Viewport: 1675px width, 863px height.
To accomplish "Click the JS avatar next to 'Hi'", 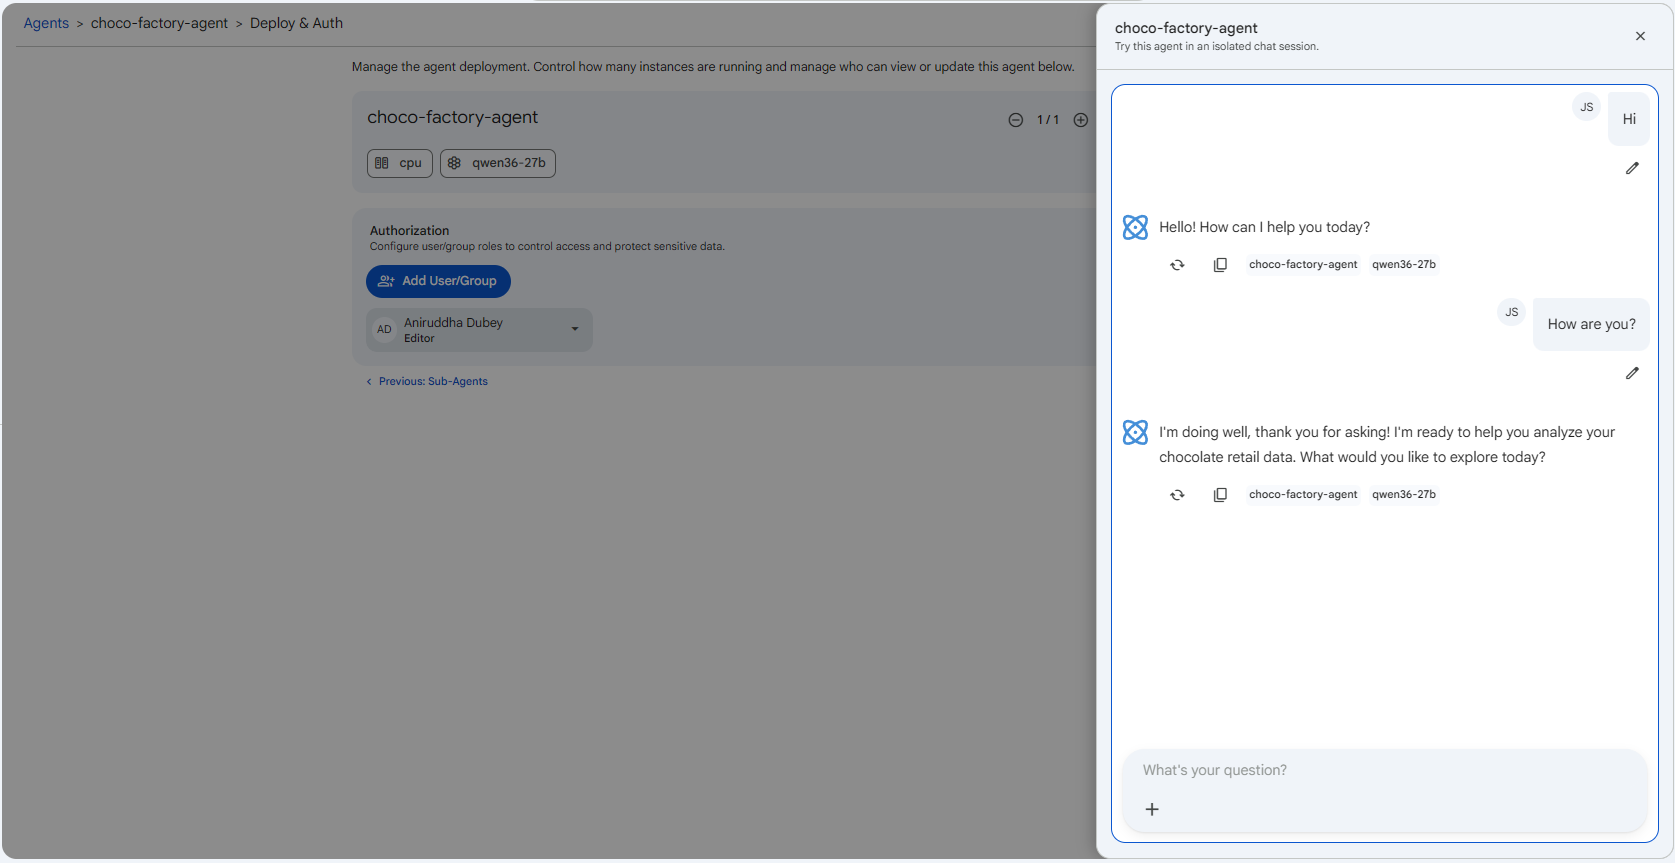I will [x=1587, y=107].
